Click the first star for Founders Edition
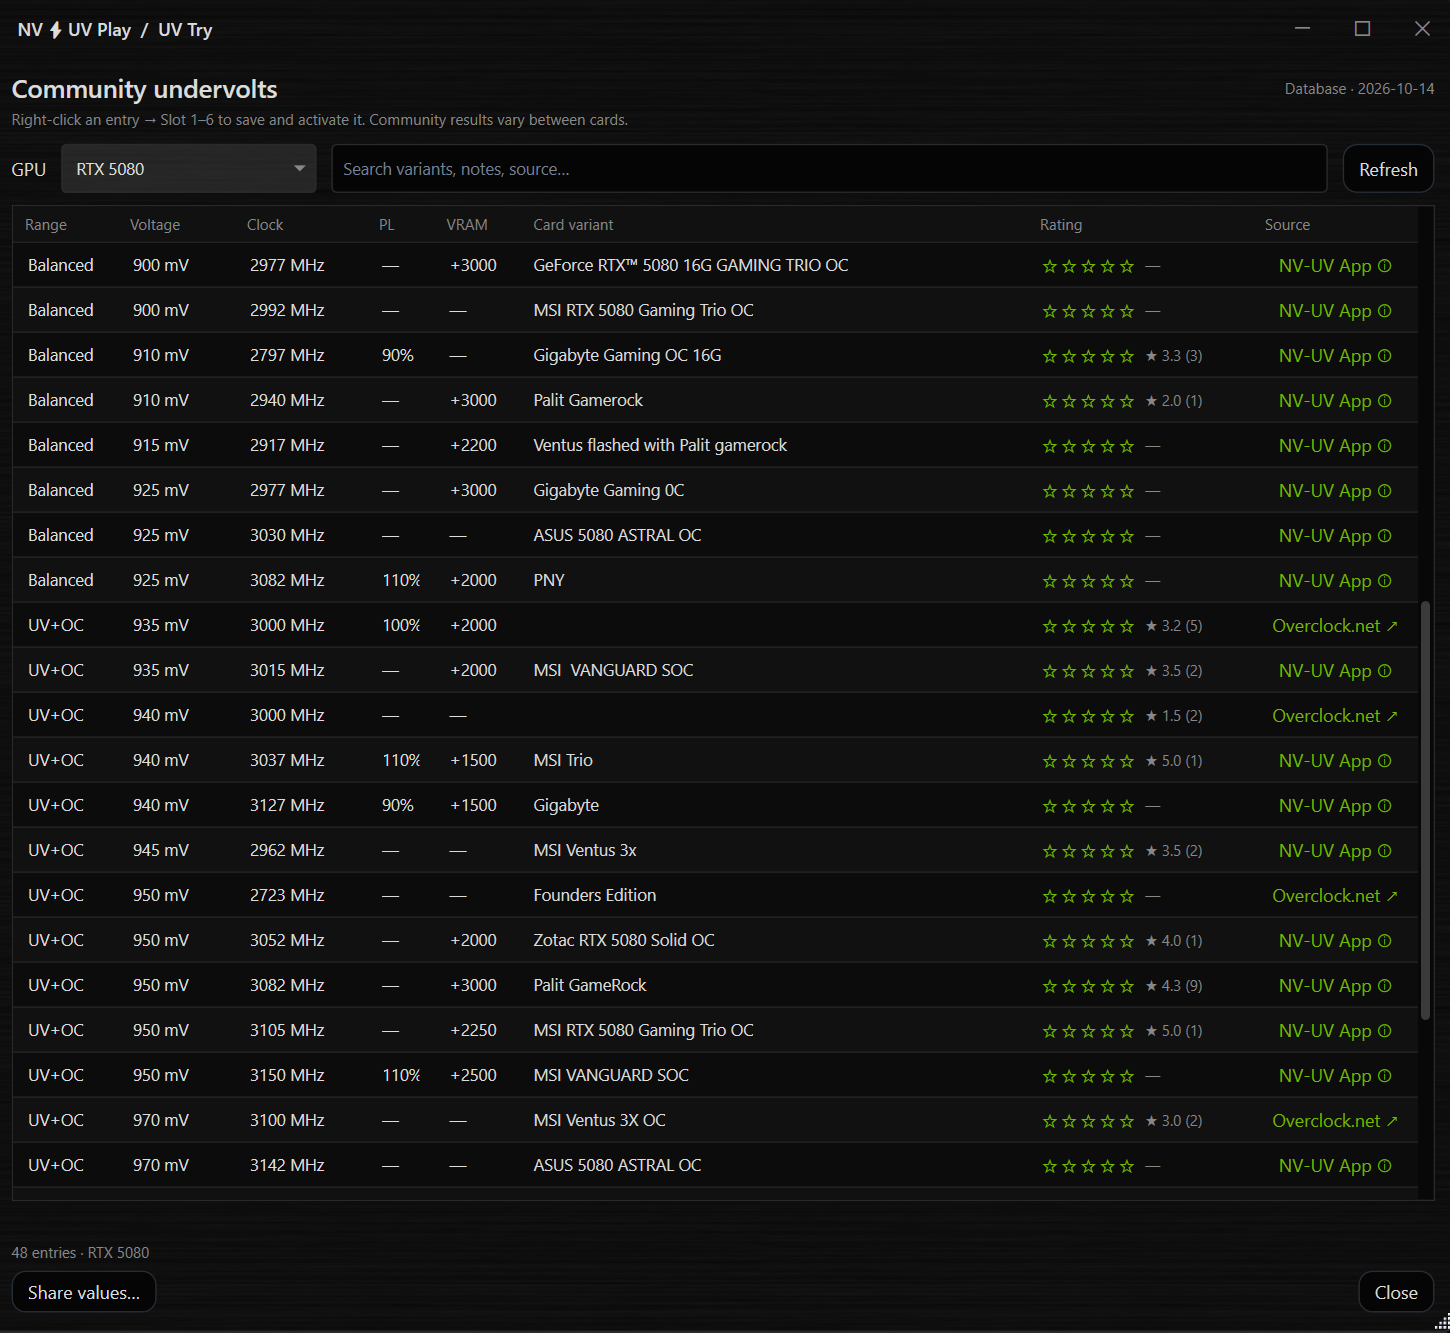The image size is (1450, 1333). pyautogui.click(x=1050, y=896)
